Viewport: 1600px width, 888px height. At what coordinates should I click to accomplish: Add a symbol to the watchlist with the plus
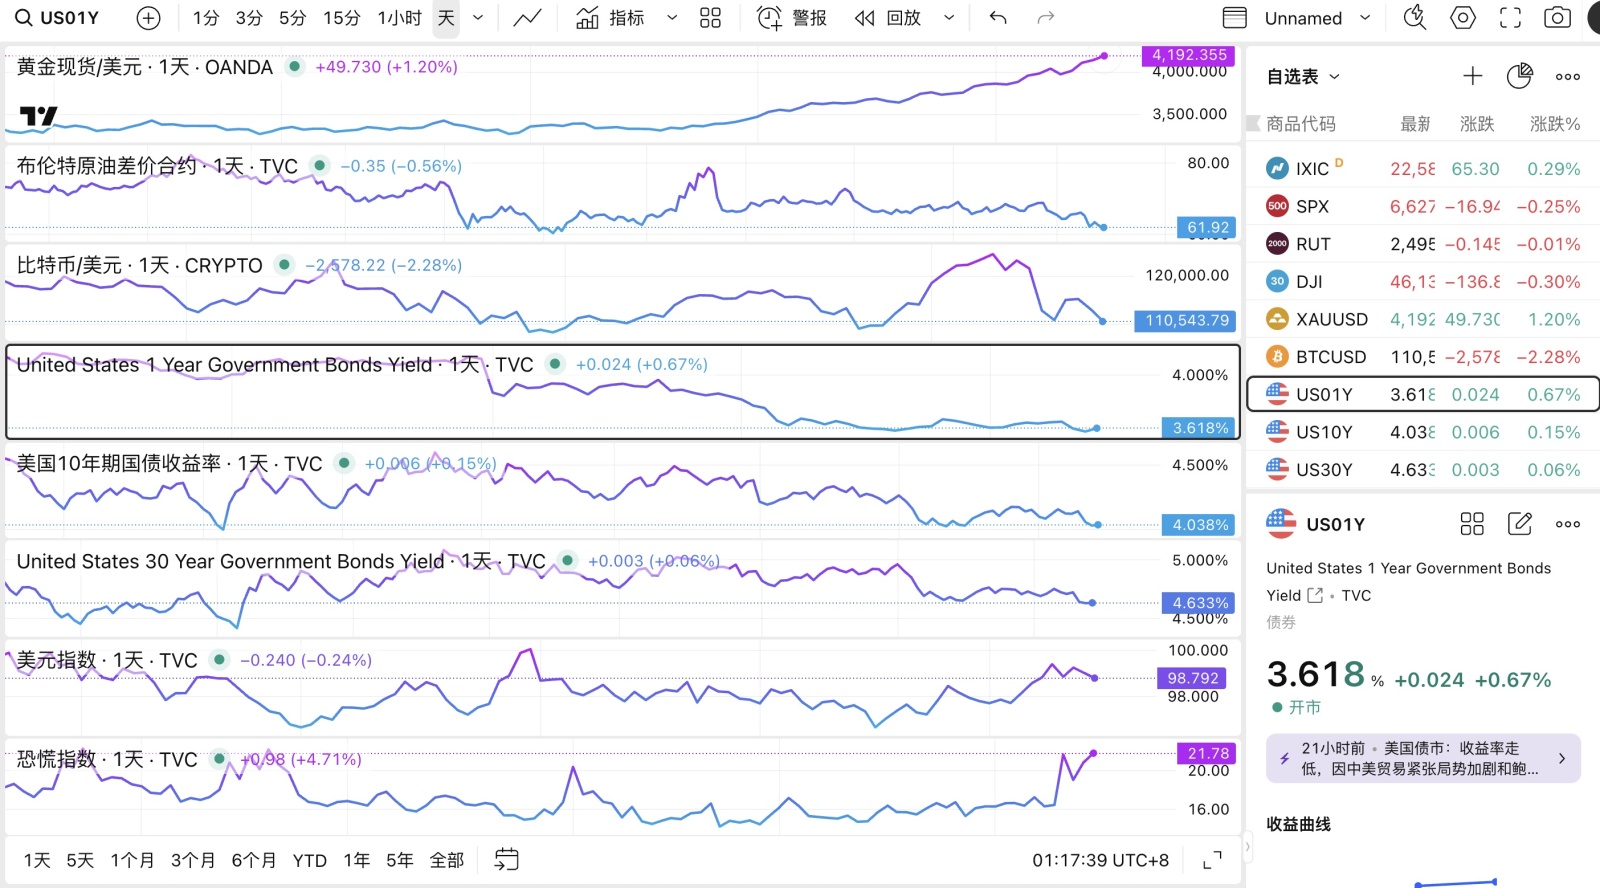(1472, 76)
